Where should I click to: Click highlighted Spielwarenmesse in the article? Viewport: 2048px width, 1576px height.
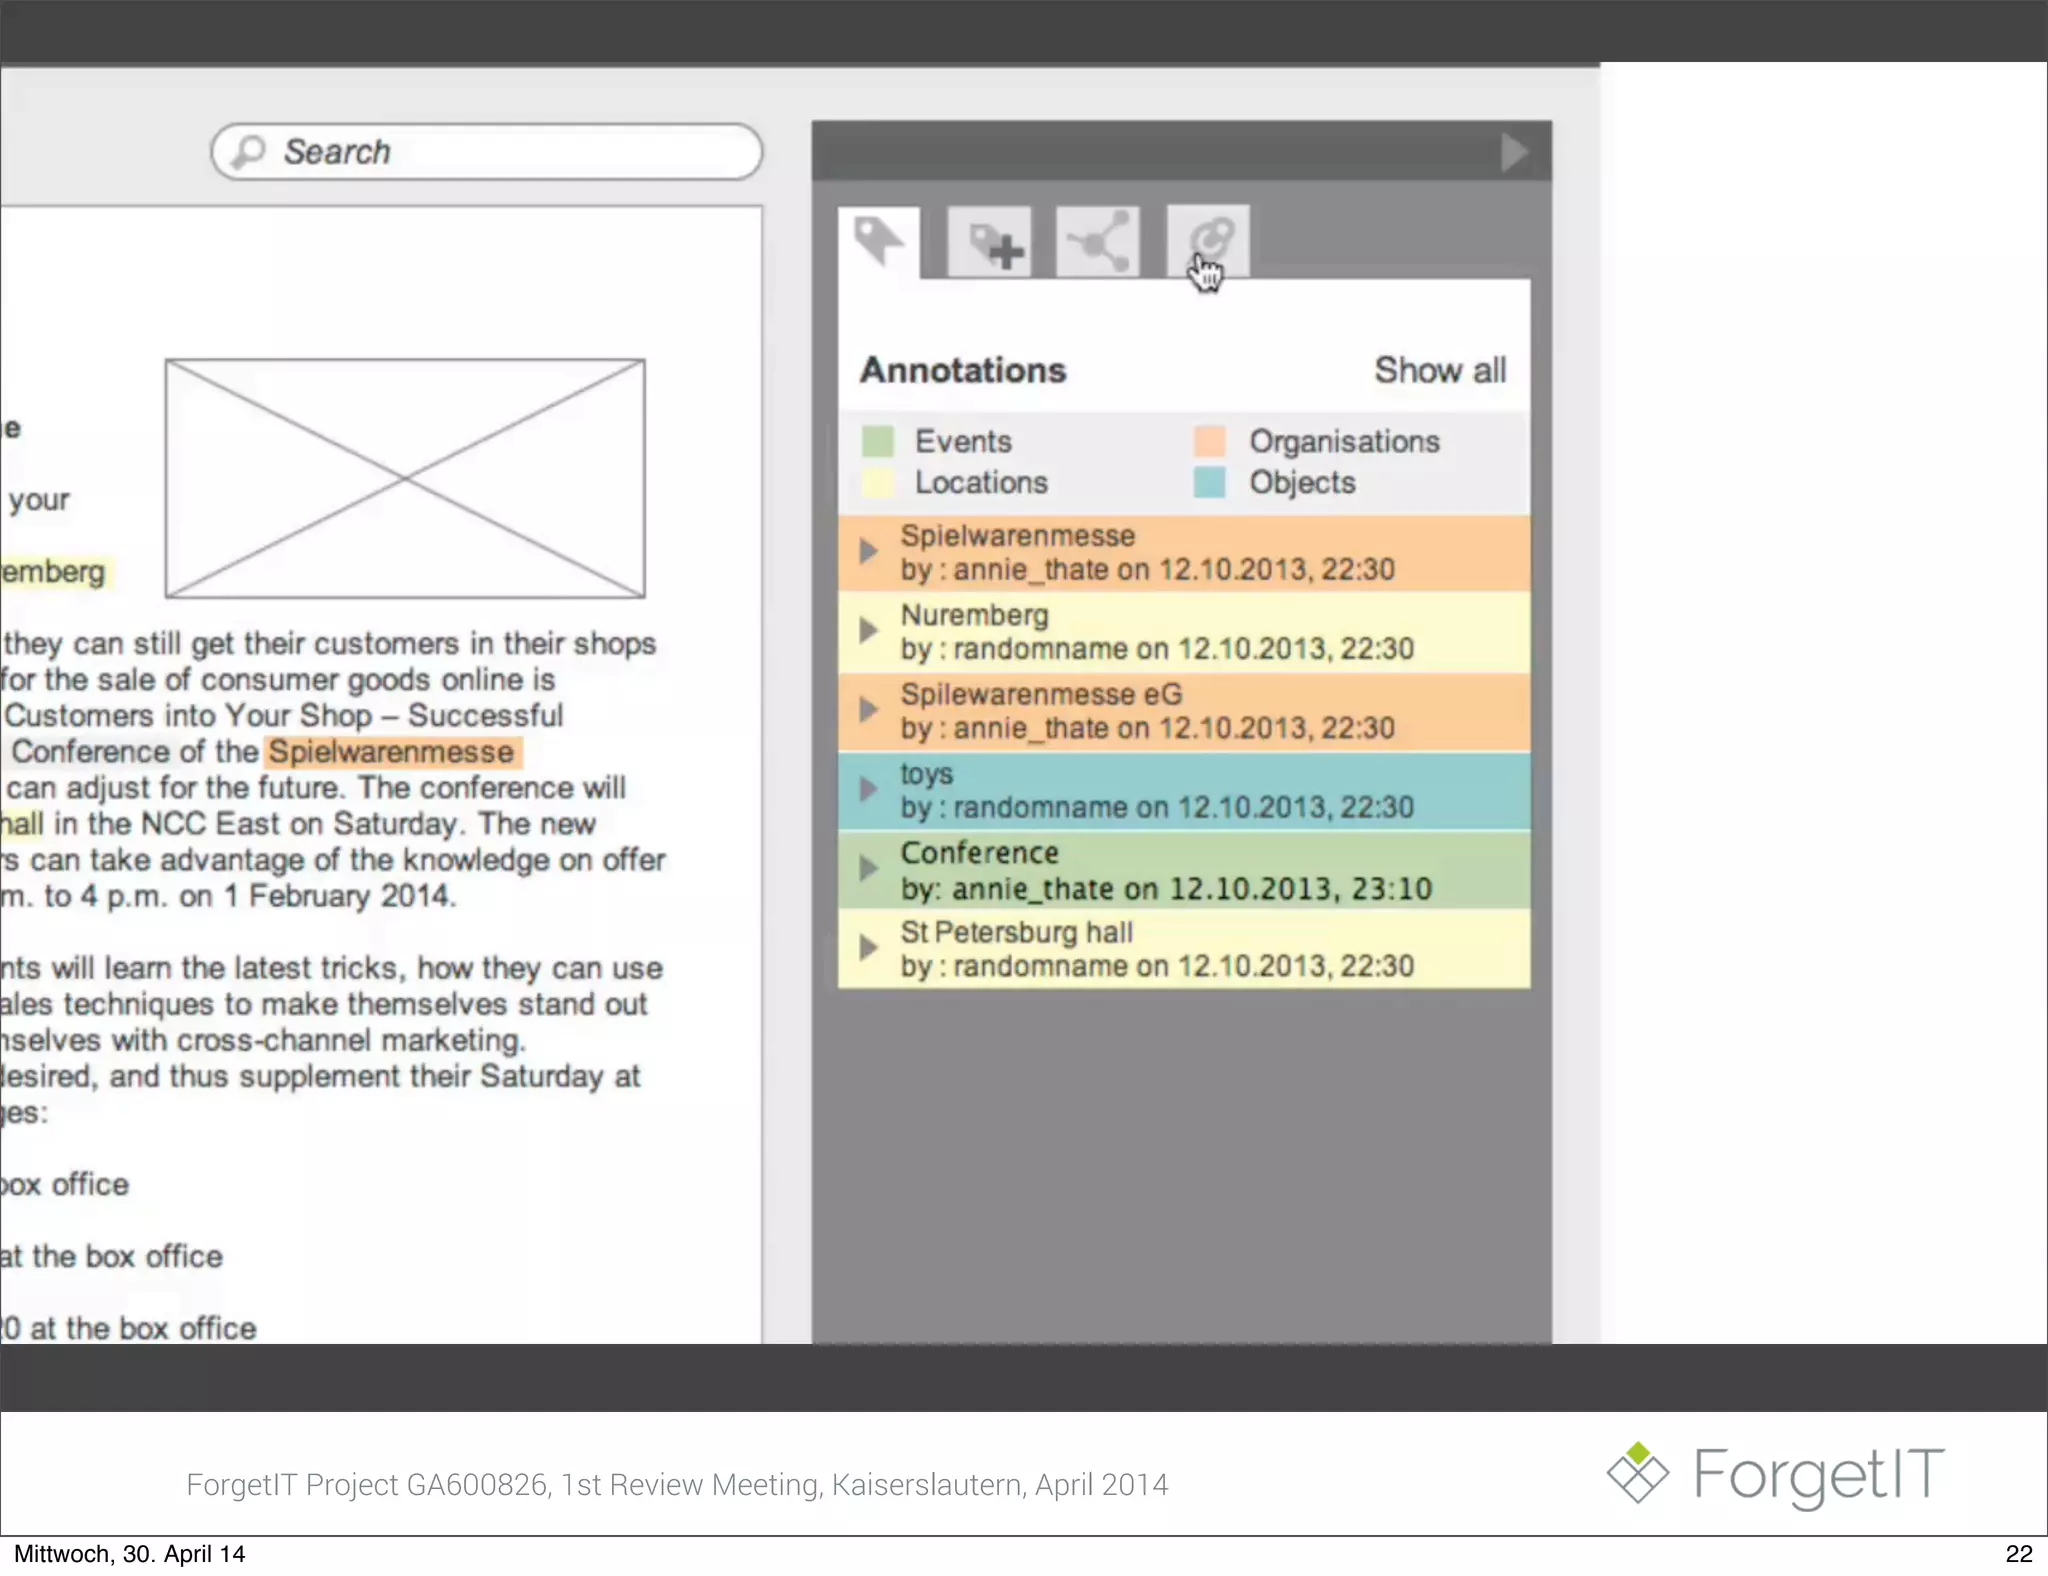(x=392, y=752)
